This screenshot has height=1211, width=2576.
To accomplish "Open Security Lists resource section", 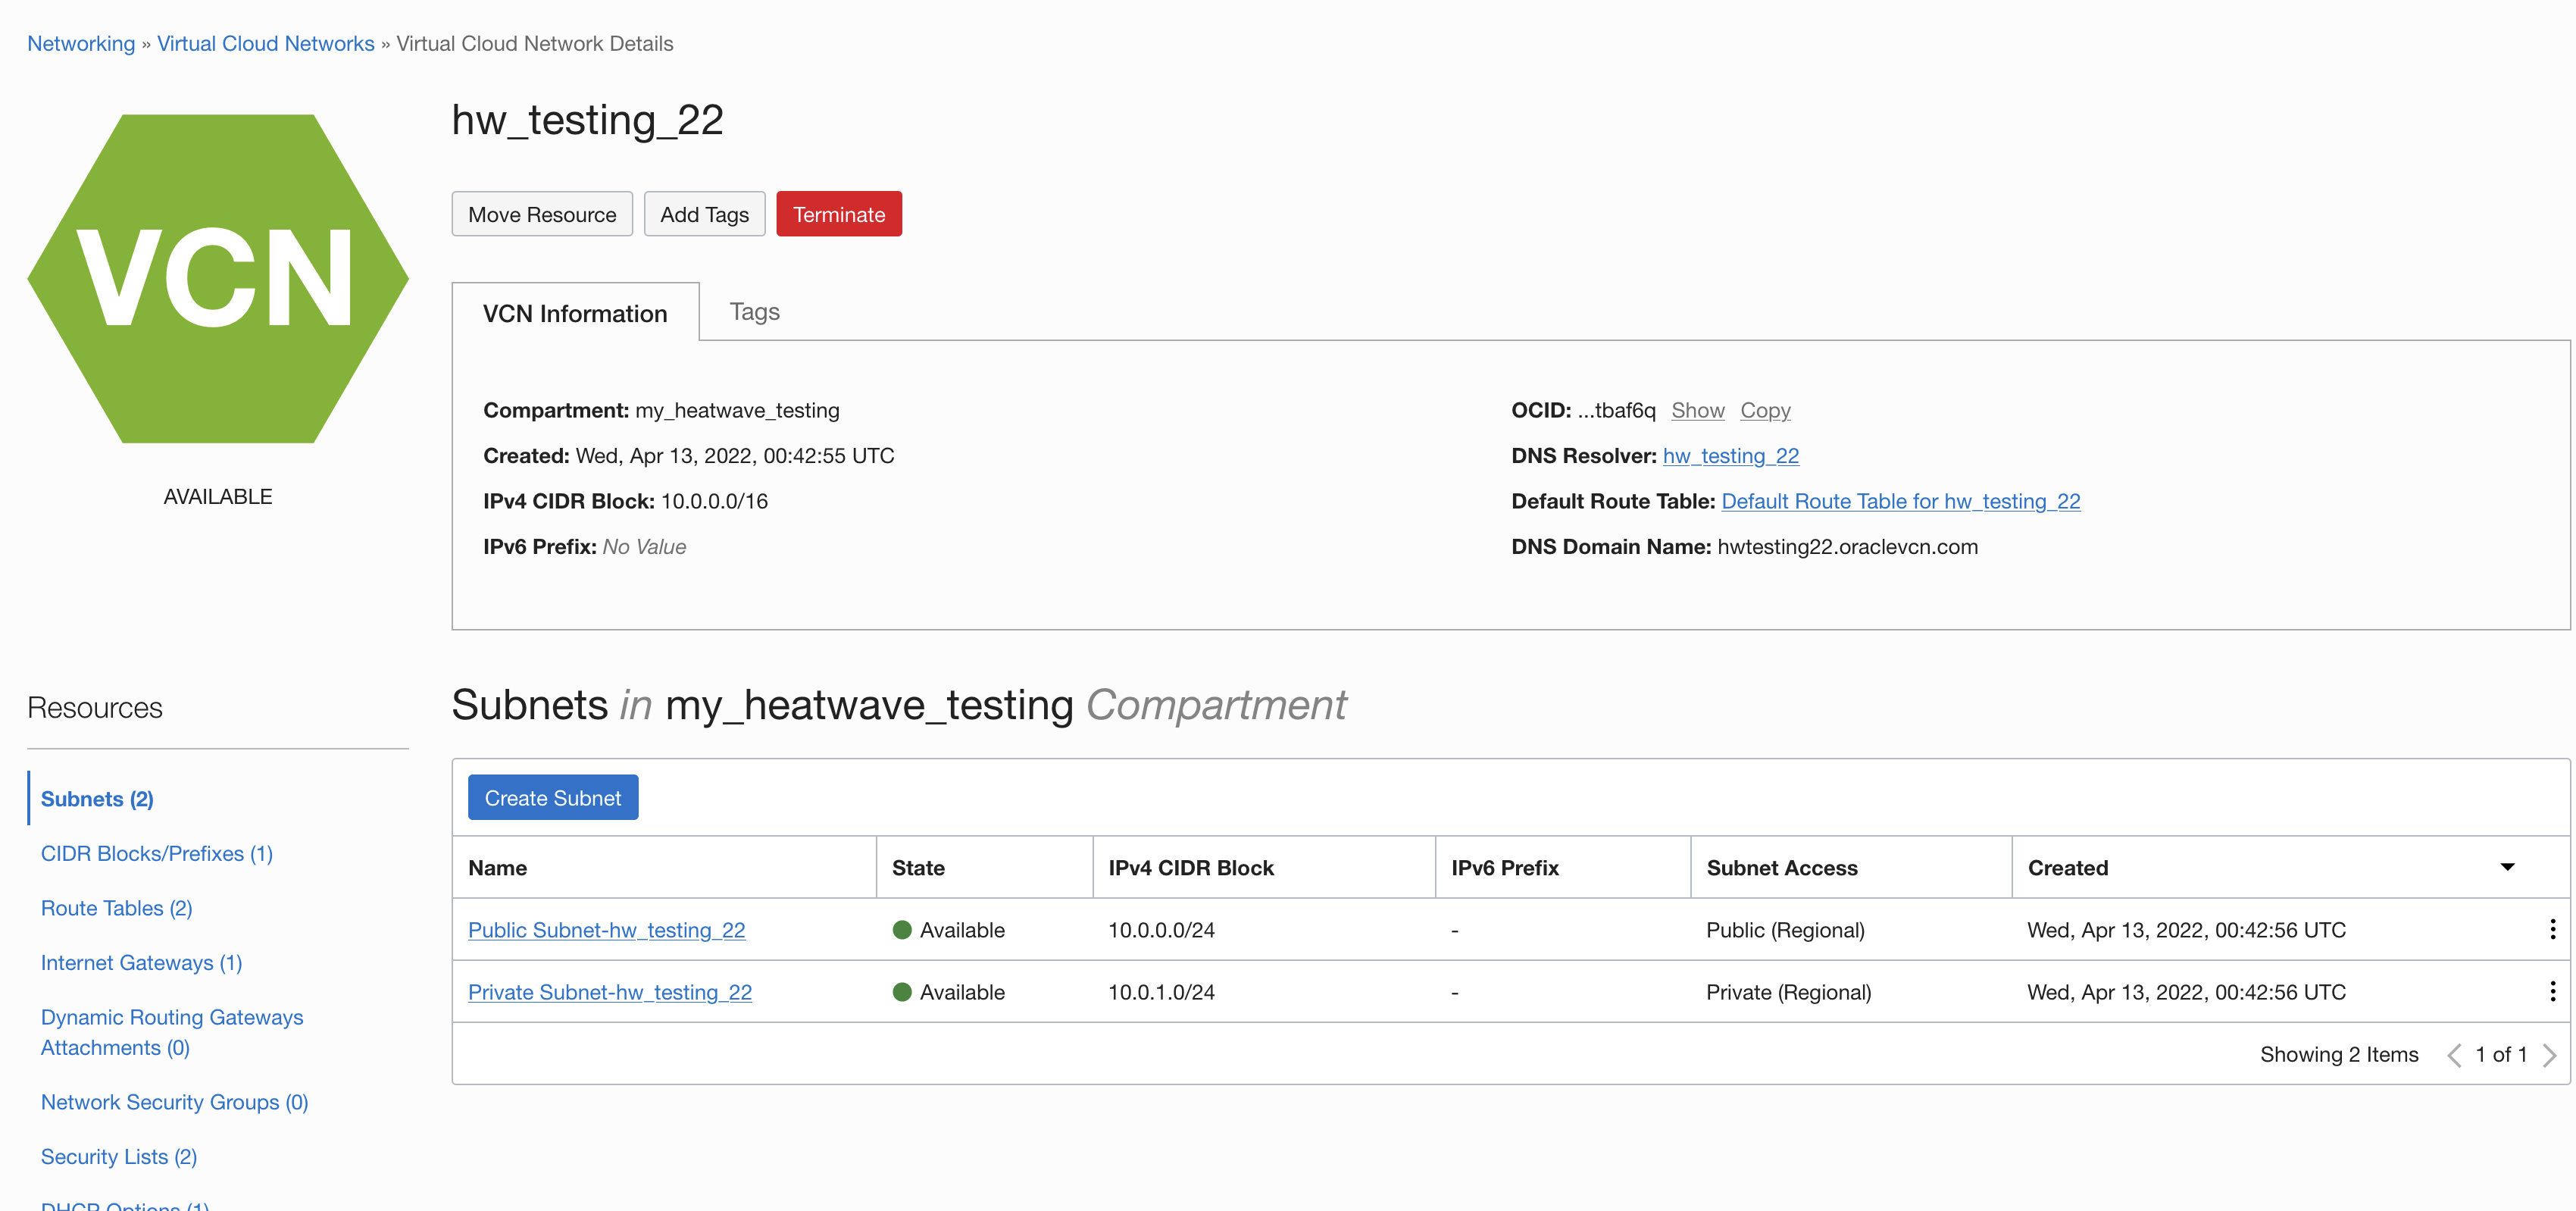I will 118,1156.
